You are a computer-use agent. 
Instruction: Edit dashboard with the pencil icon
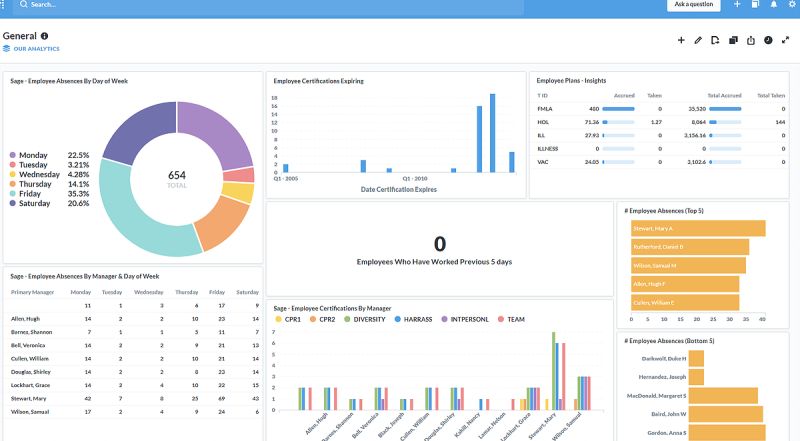(x=698, y=40)
